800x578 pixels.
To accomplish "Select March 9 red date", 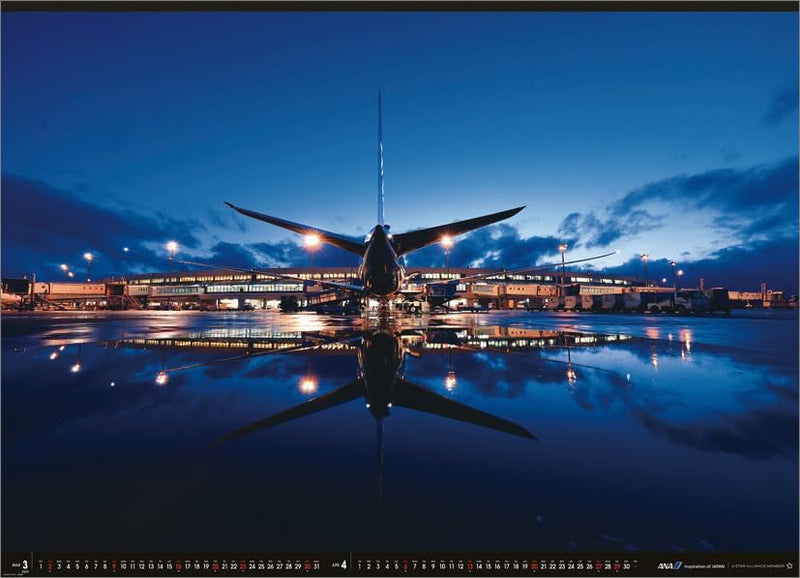I will (x=114, y=566).
